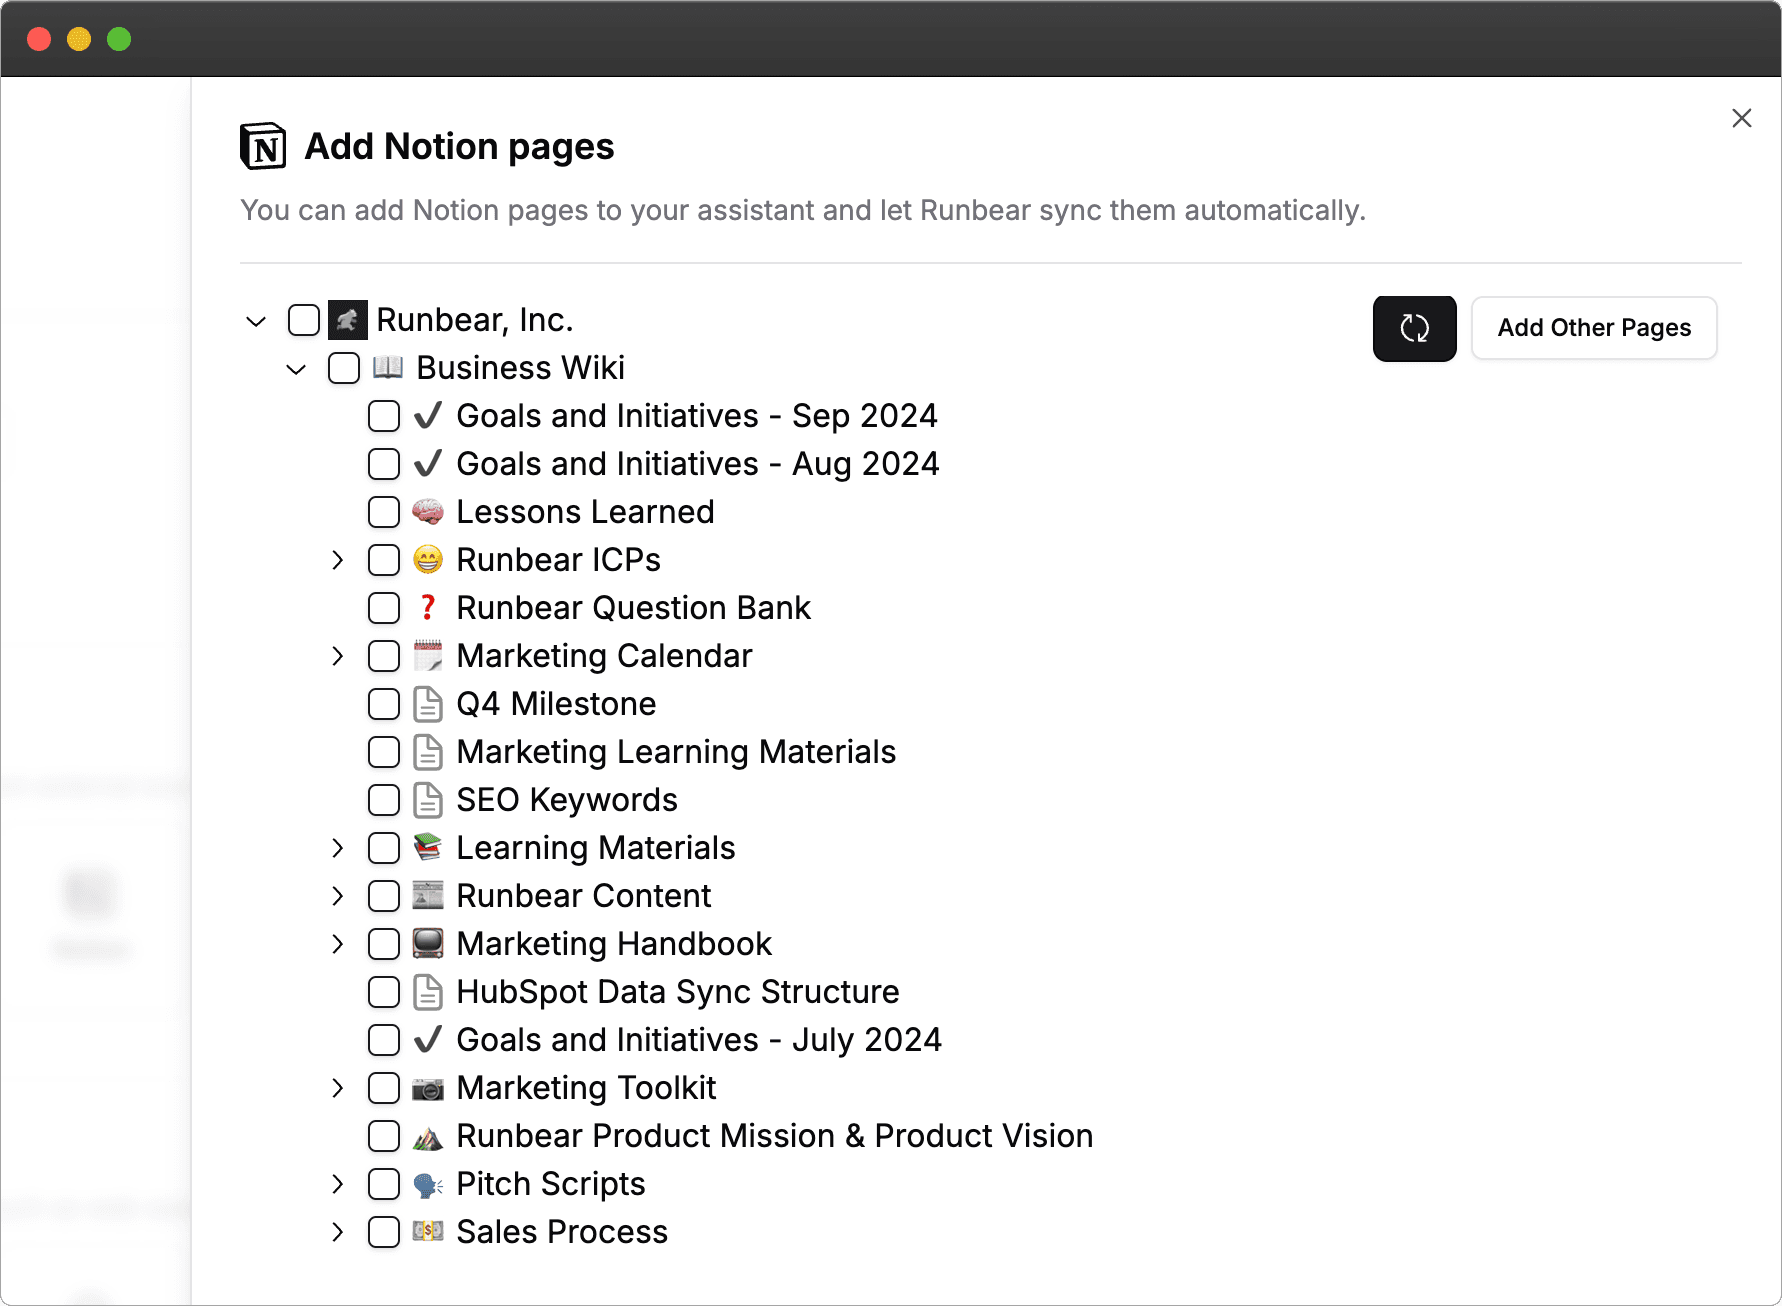Image resolution: width=1782 pixels, height=1306 pixels.
Task: Collapse the Runbear, Inc. tree
Action: click(x=256, y=321)
